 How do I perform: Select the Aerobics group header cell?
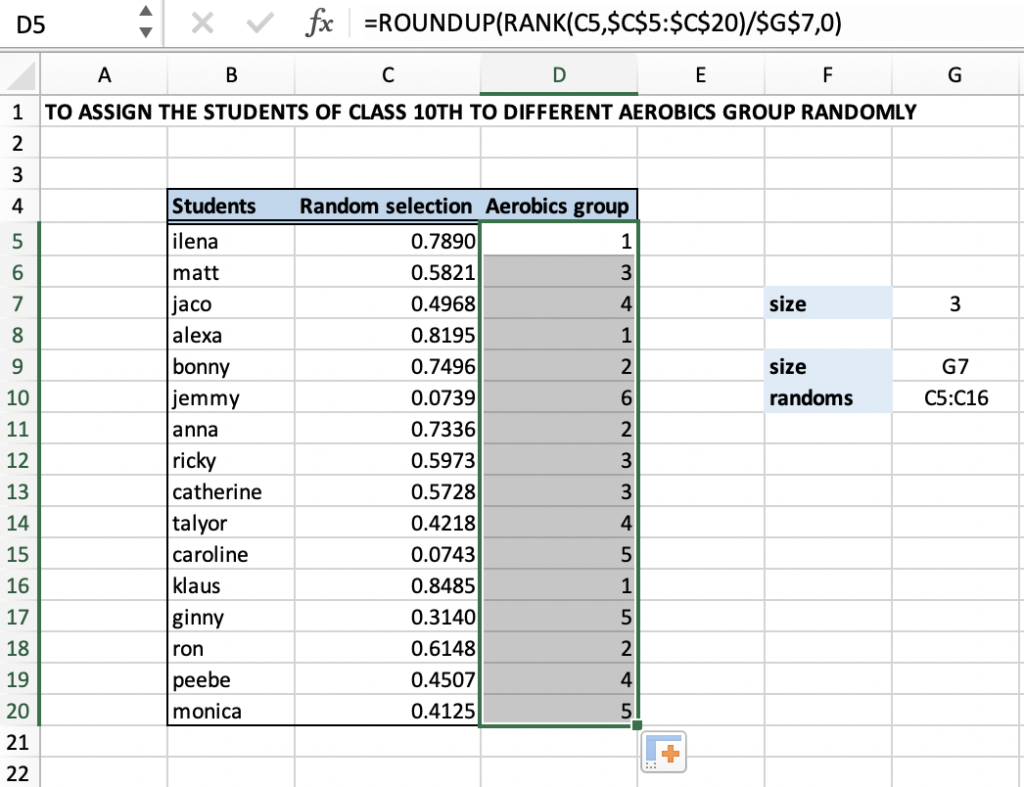[x=558, y=205]
